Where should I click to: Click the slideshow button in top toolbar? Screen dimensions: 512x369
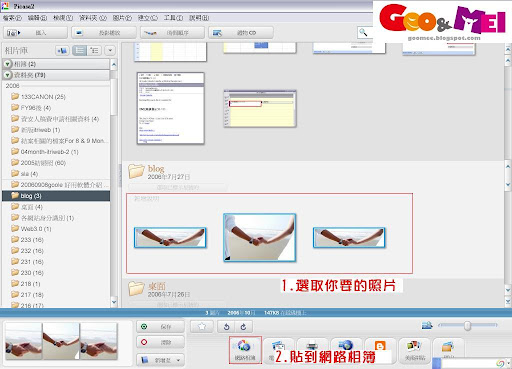point(104,33)
